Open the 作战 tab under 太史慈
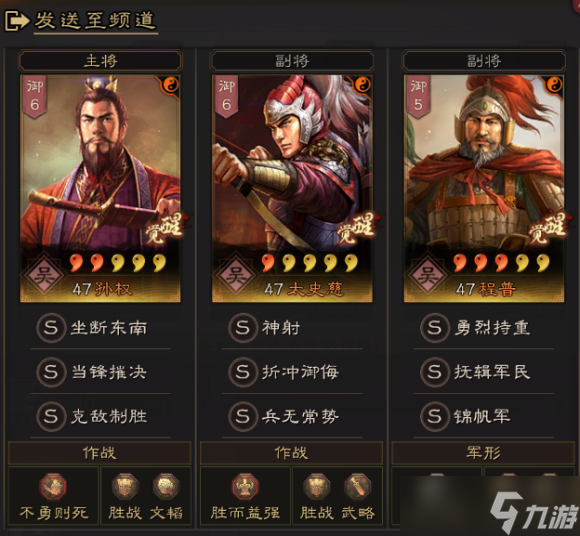Image resolution: width=580 pixels, height=536 pixels. [291, 453]
